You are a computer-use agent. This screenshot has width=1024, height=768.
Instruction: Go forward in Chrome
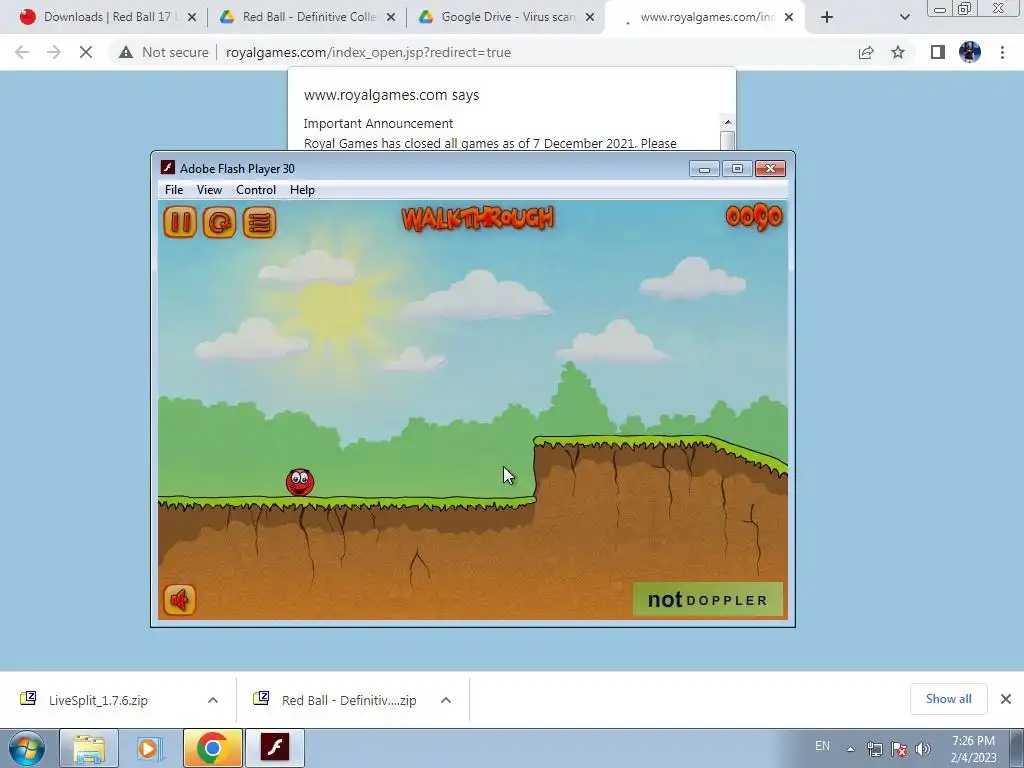[x=54, y=52]
